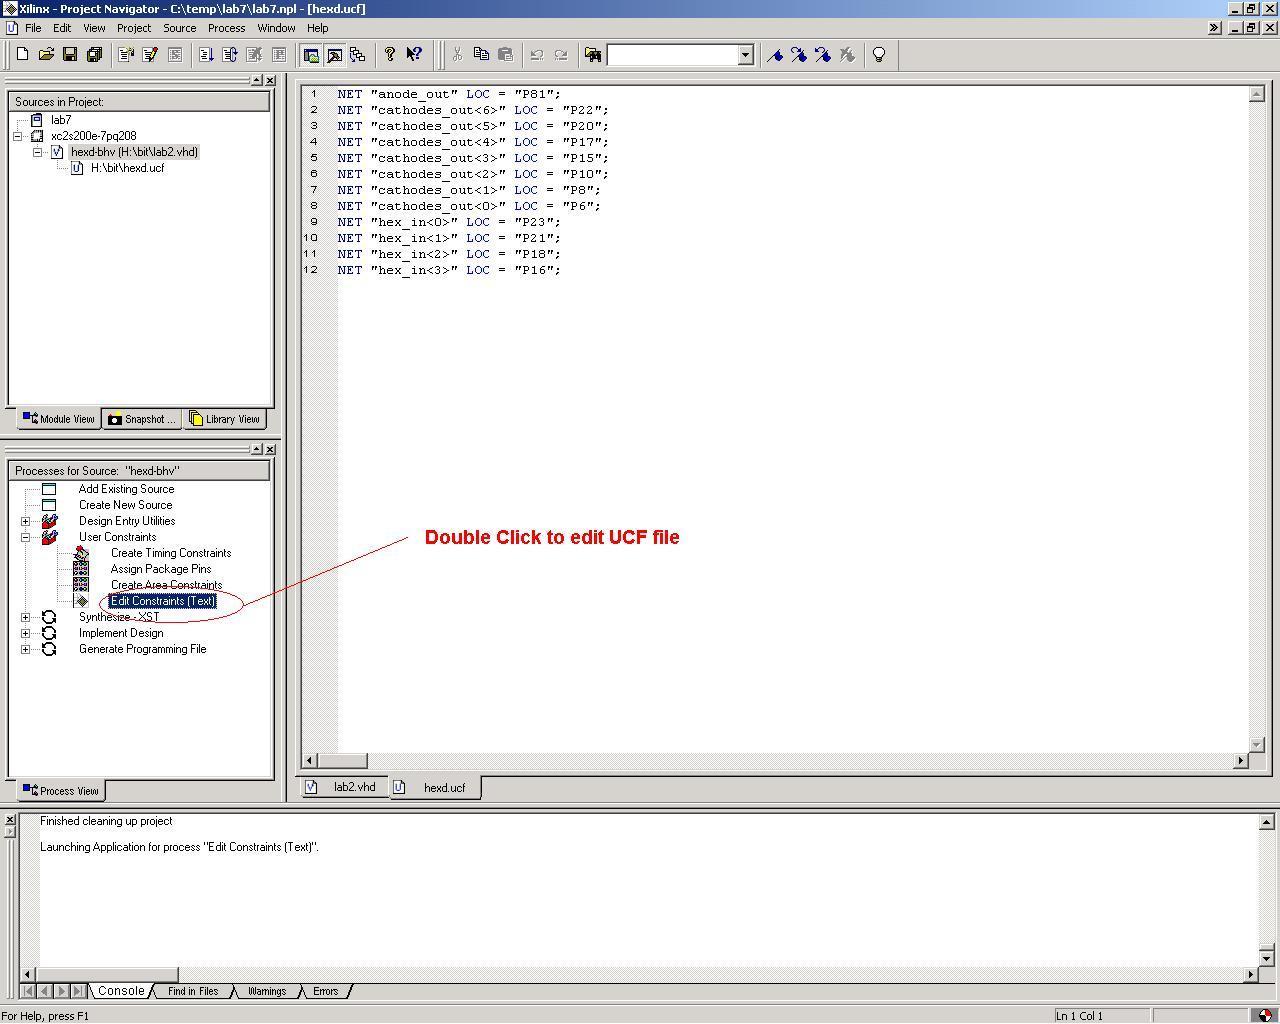
Task: Click the grayed-out bookmark clear icon
Action: [847, 55]
